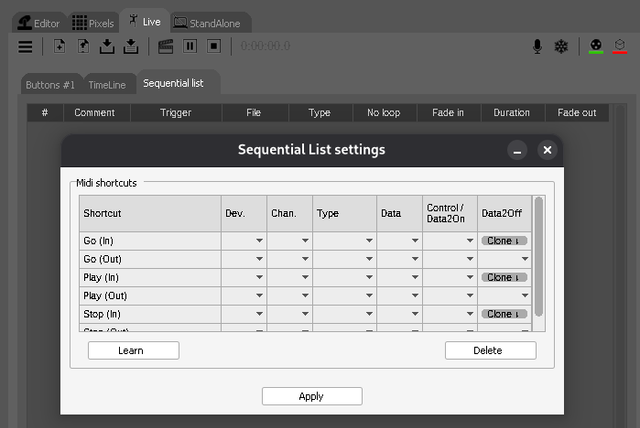This screenshot has height=428, width=640.
Task: Click the 0:00:00.0 time display
Action: click(x=265, y=46)
